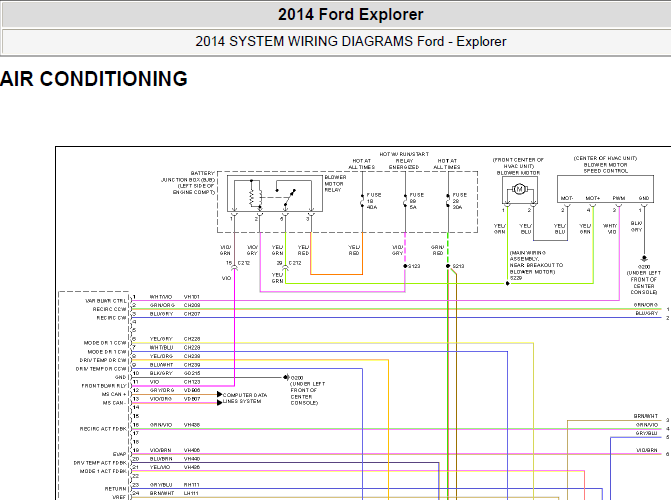Click the S229 splice dot
This screenshot has width=671, height=500.
click(x=508, y=283)
